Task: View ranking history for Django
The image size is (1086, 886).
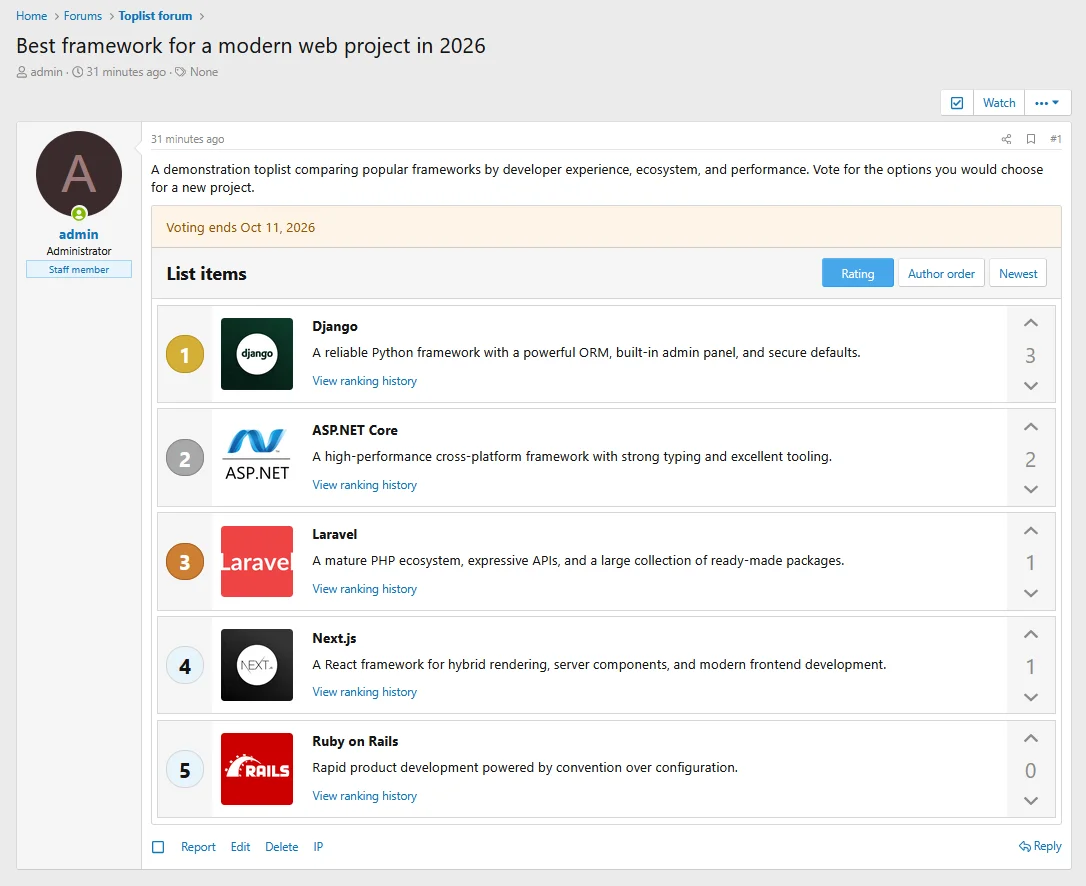Action: coord(364,381)
